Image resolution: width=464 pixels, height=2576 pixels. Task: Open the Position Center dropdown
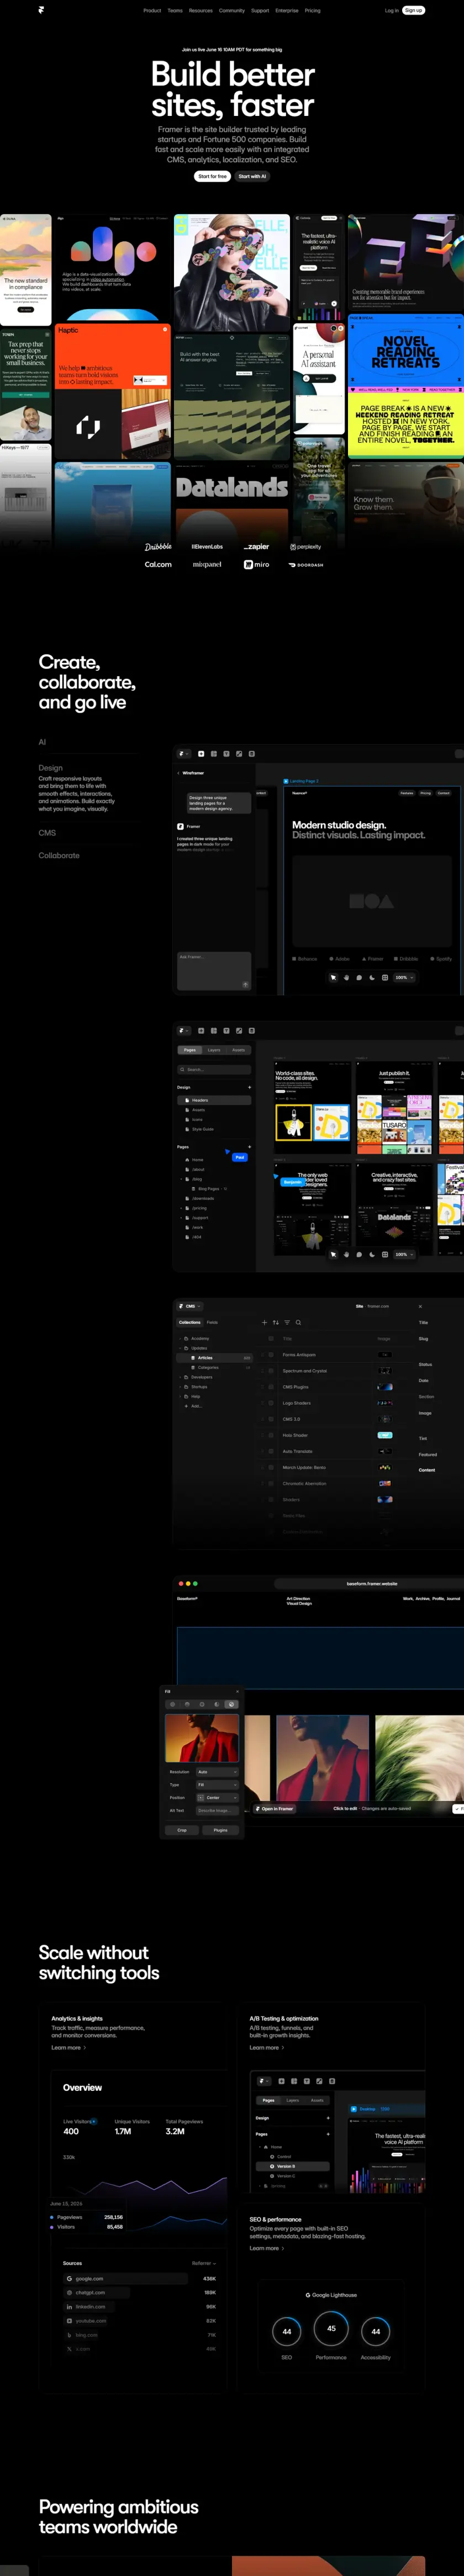pyautogui.click(x=217, y=1798)
